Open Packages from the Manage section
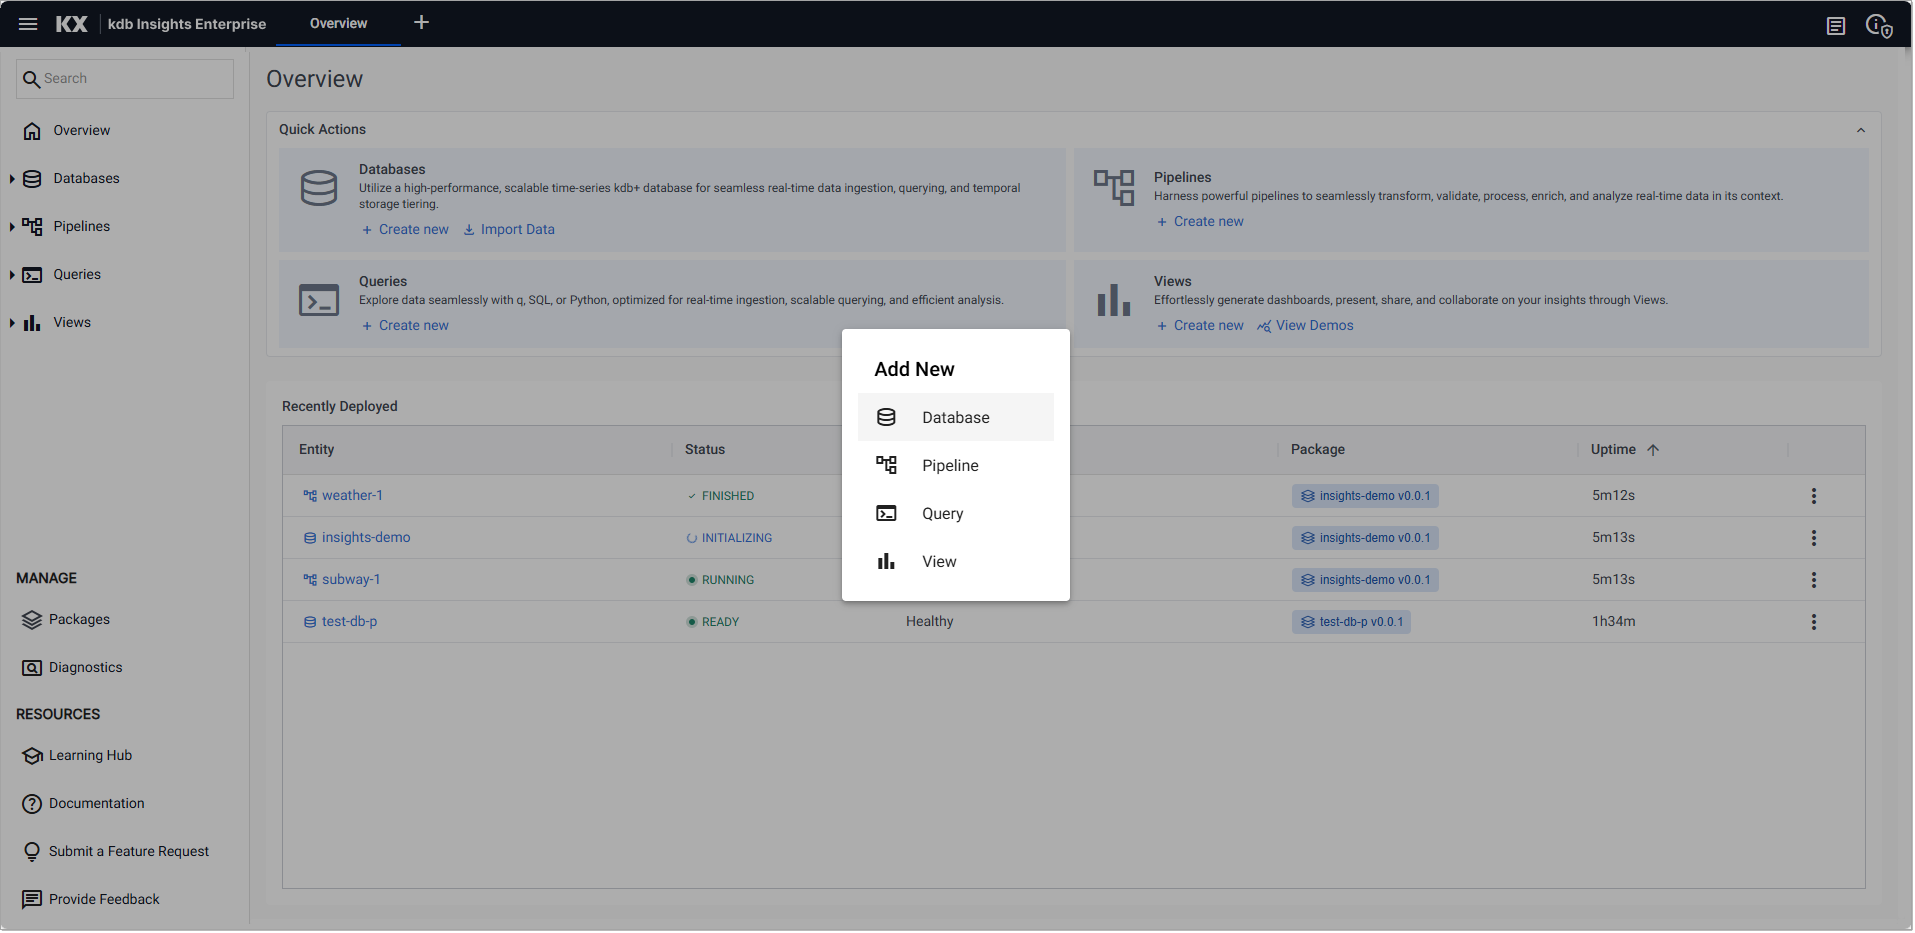Viewport: 1915px width, 933px height. coord(79,620)
